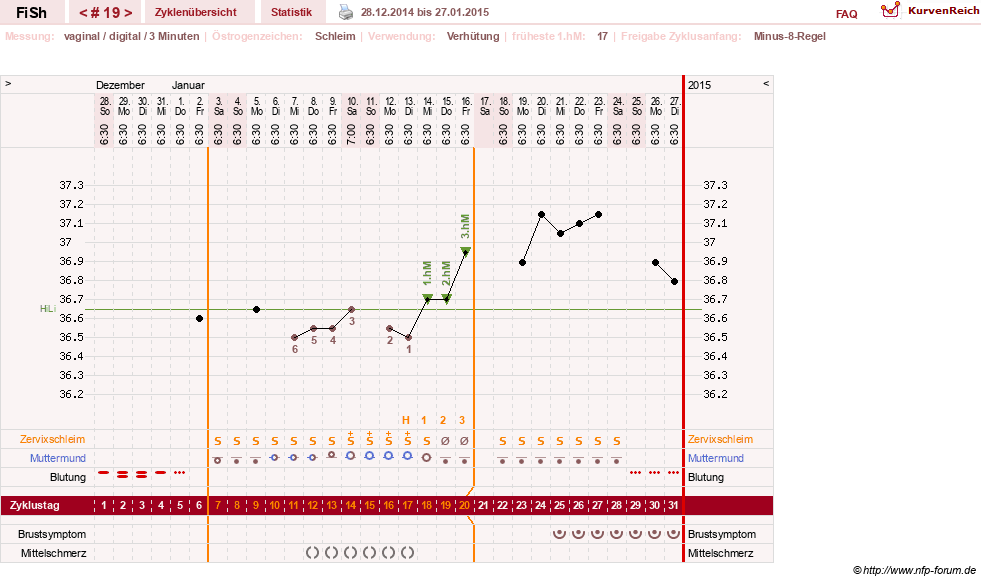Click the 2015 year label
This screenshot has height=582, width=981.
699,85
